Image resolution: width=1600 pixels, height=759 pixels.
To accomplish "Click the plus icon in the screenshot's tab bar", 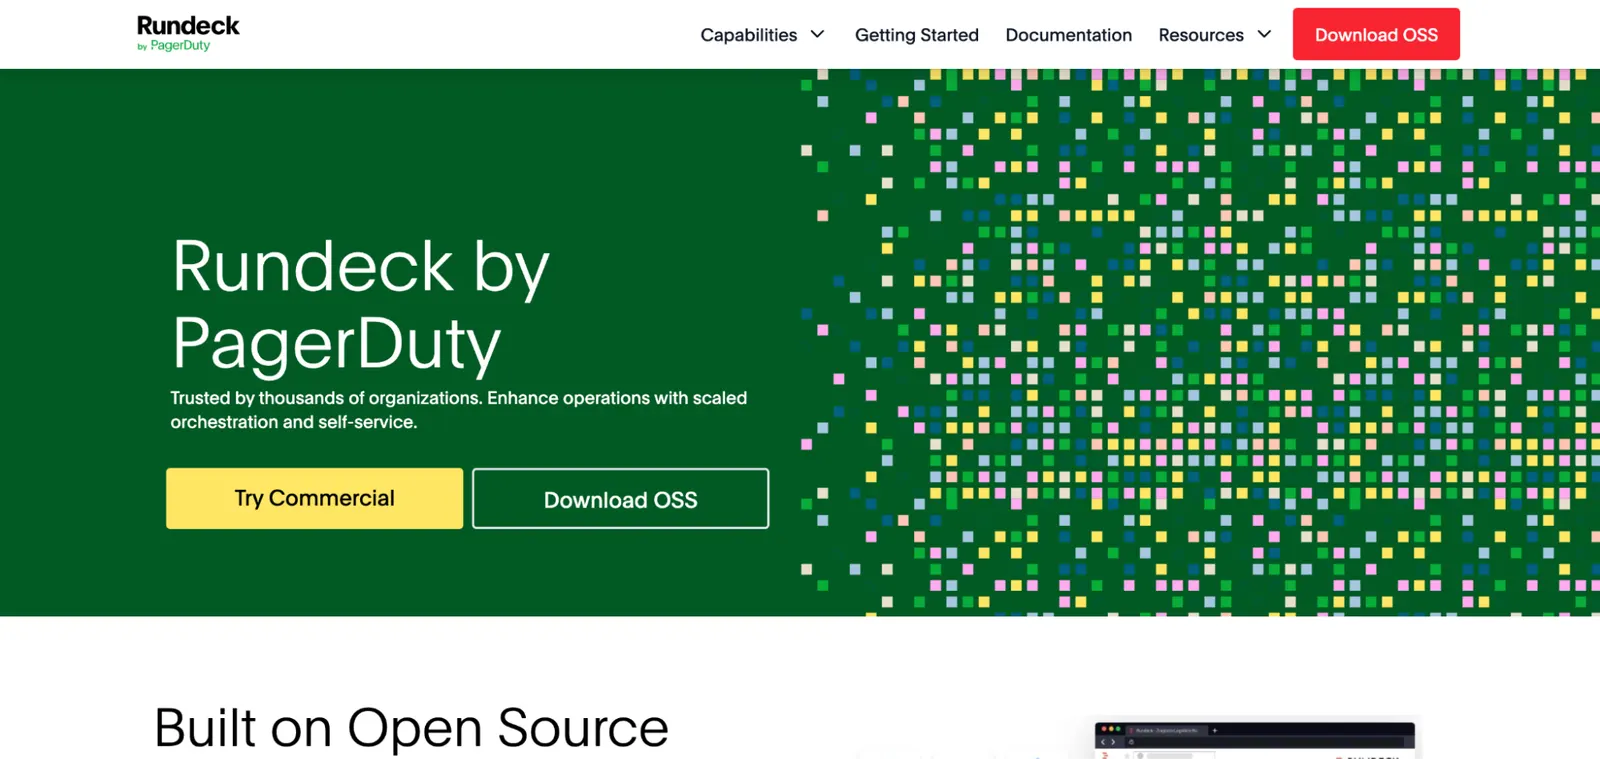I will 1215,731.
